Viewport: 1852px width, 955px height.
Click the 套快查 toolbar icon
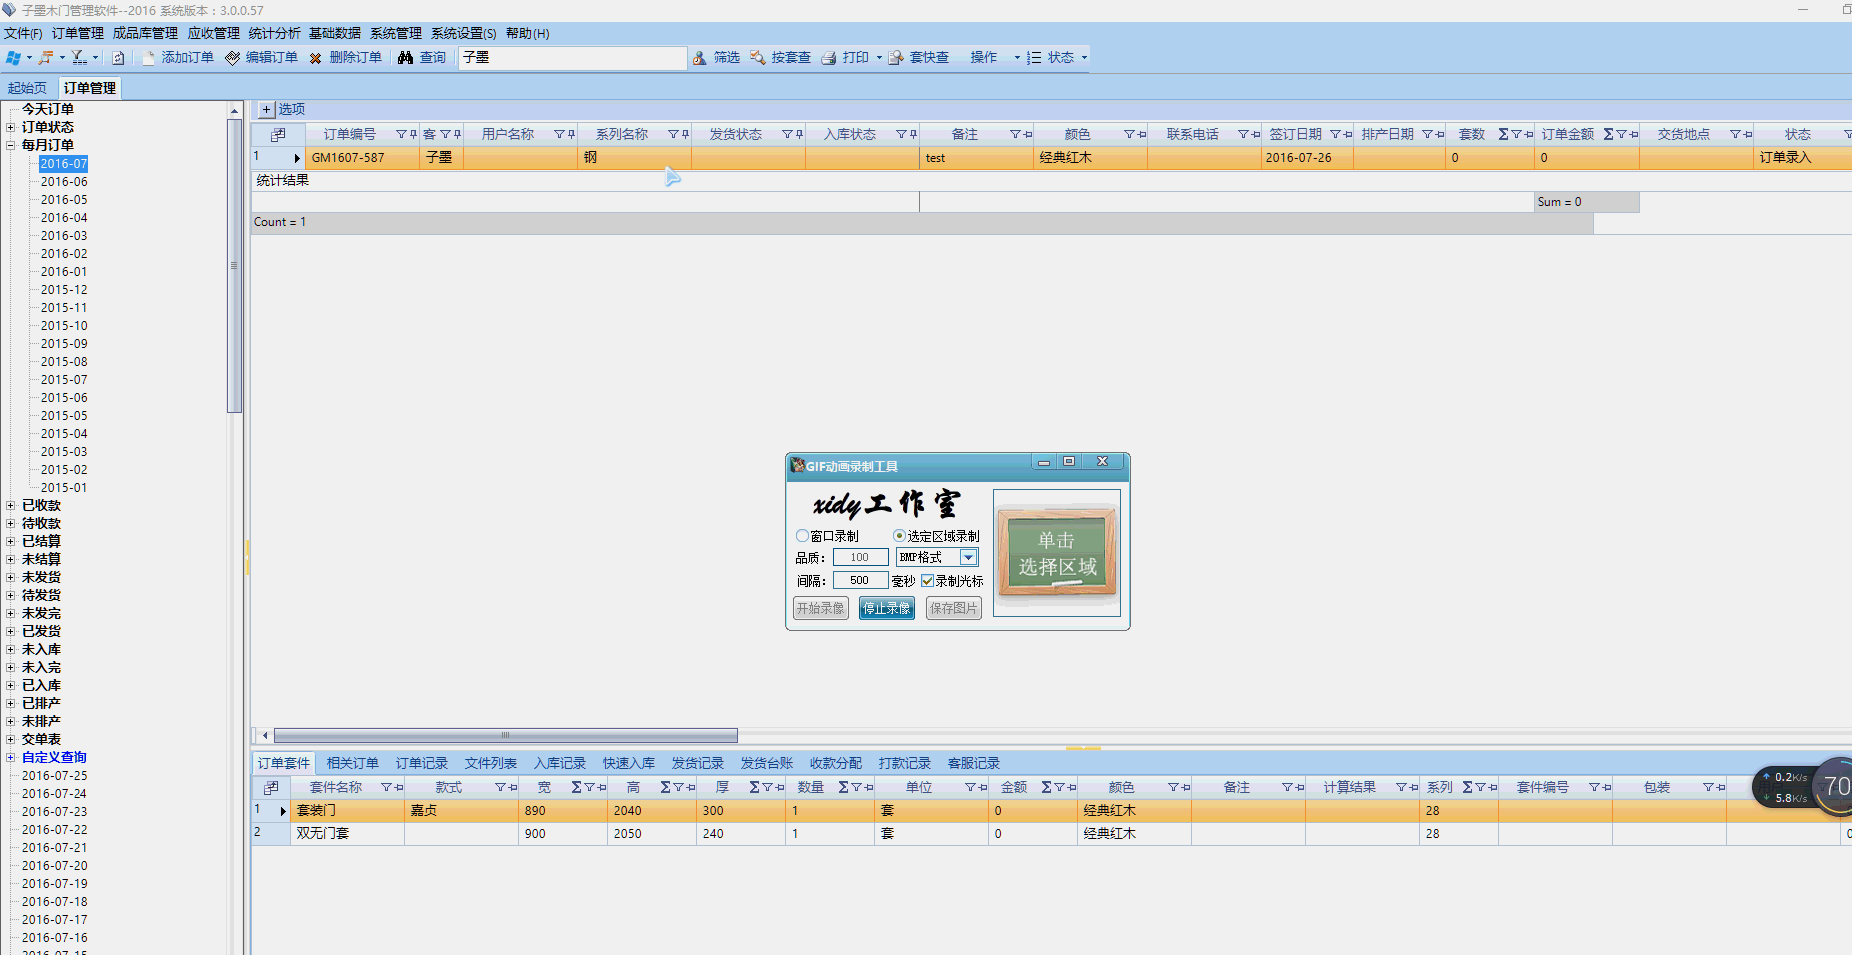896,58
